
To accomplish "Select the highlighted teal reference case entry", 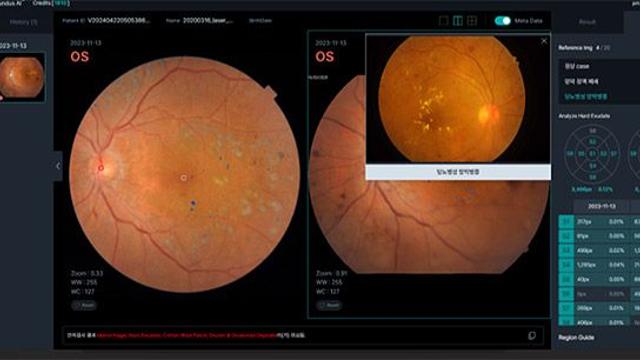I will click(x=586, y=97).
